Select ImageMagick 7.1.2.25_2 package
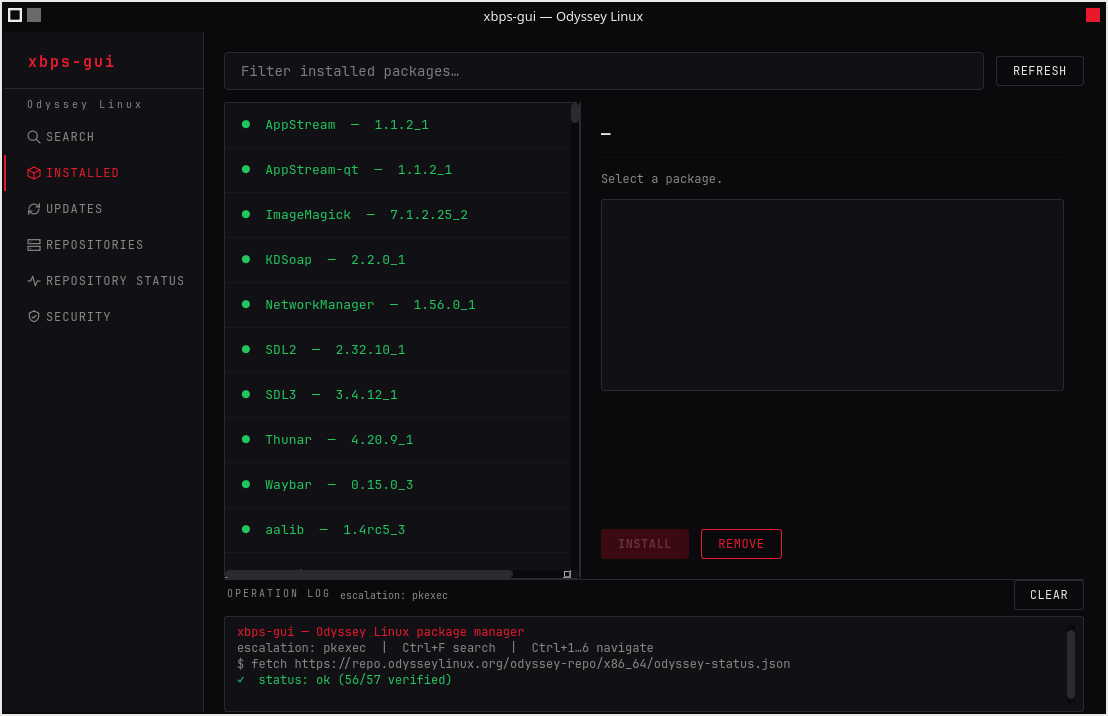Image resolution: width=1108 pixels, height=716 pixels. tap(398, 215)
